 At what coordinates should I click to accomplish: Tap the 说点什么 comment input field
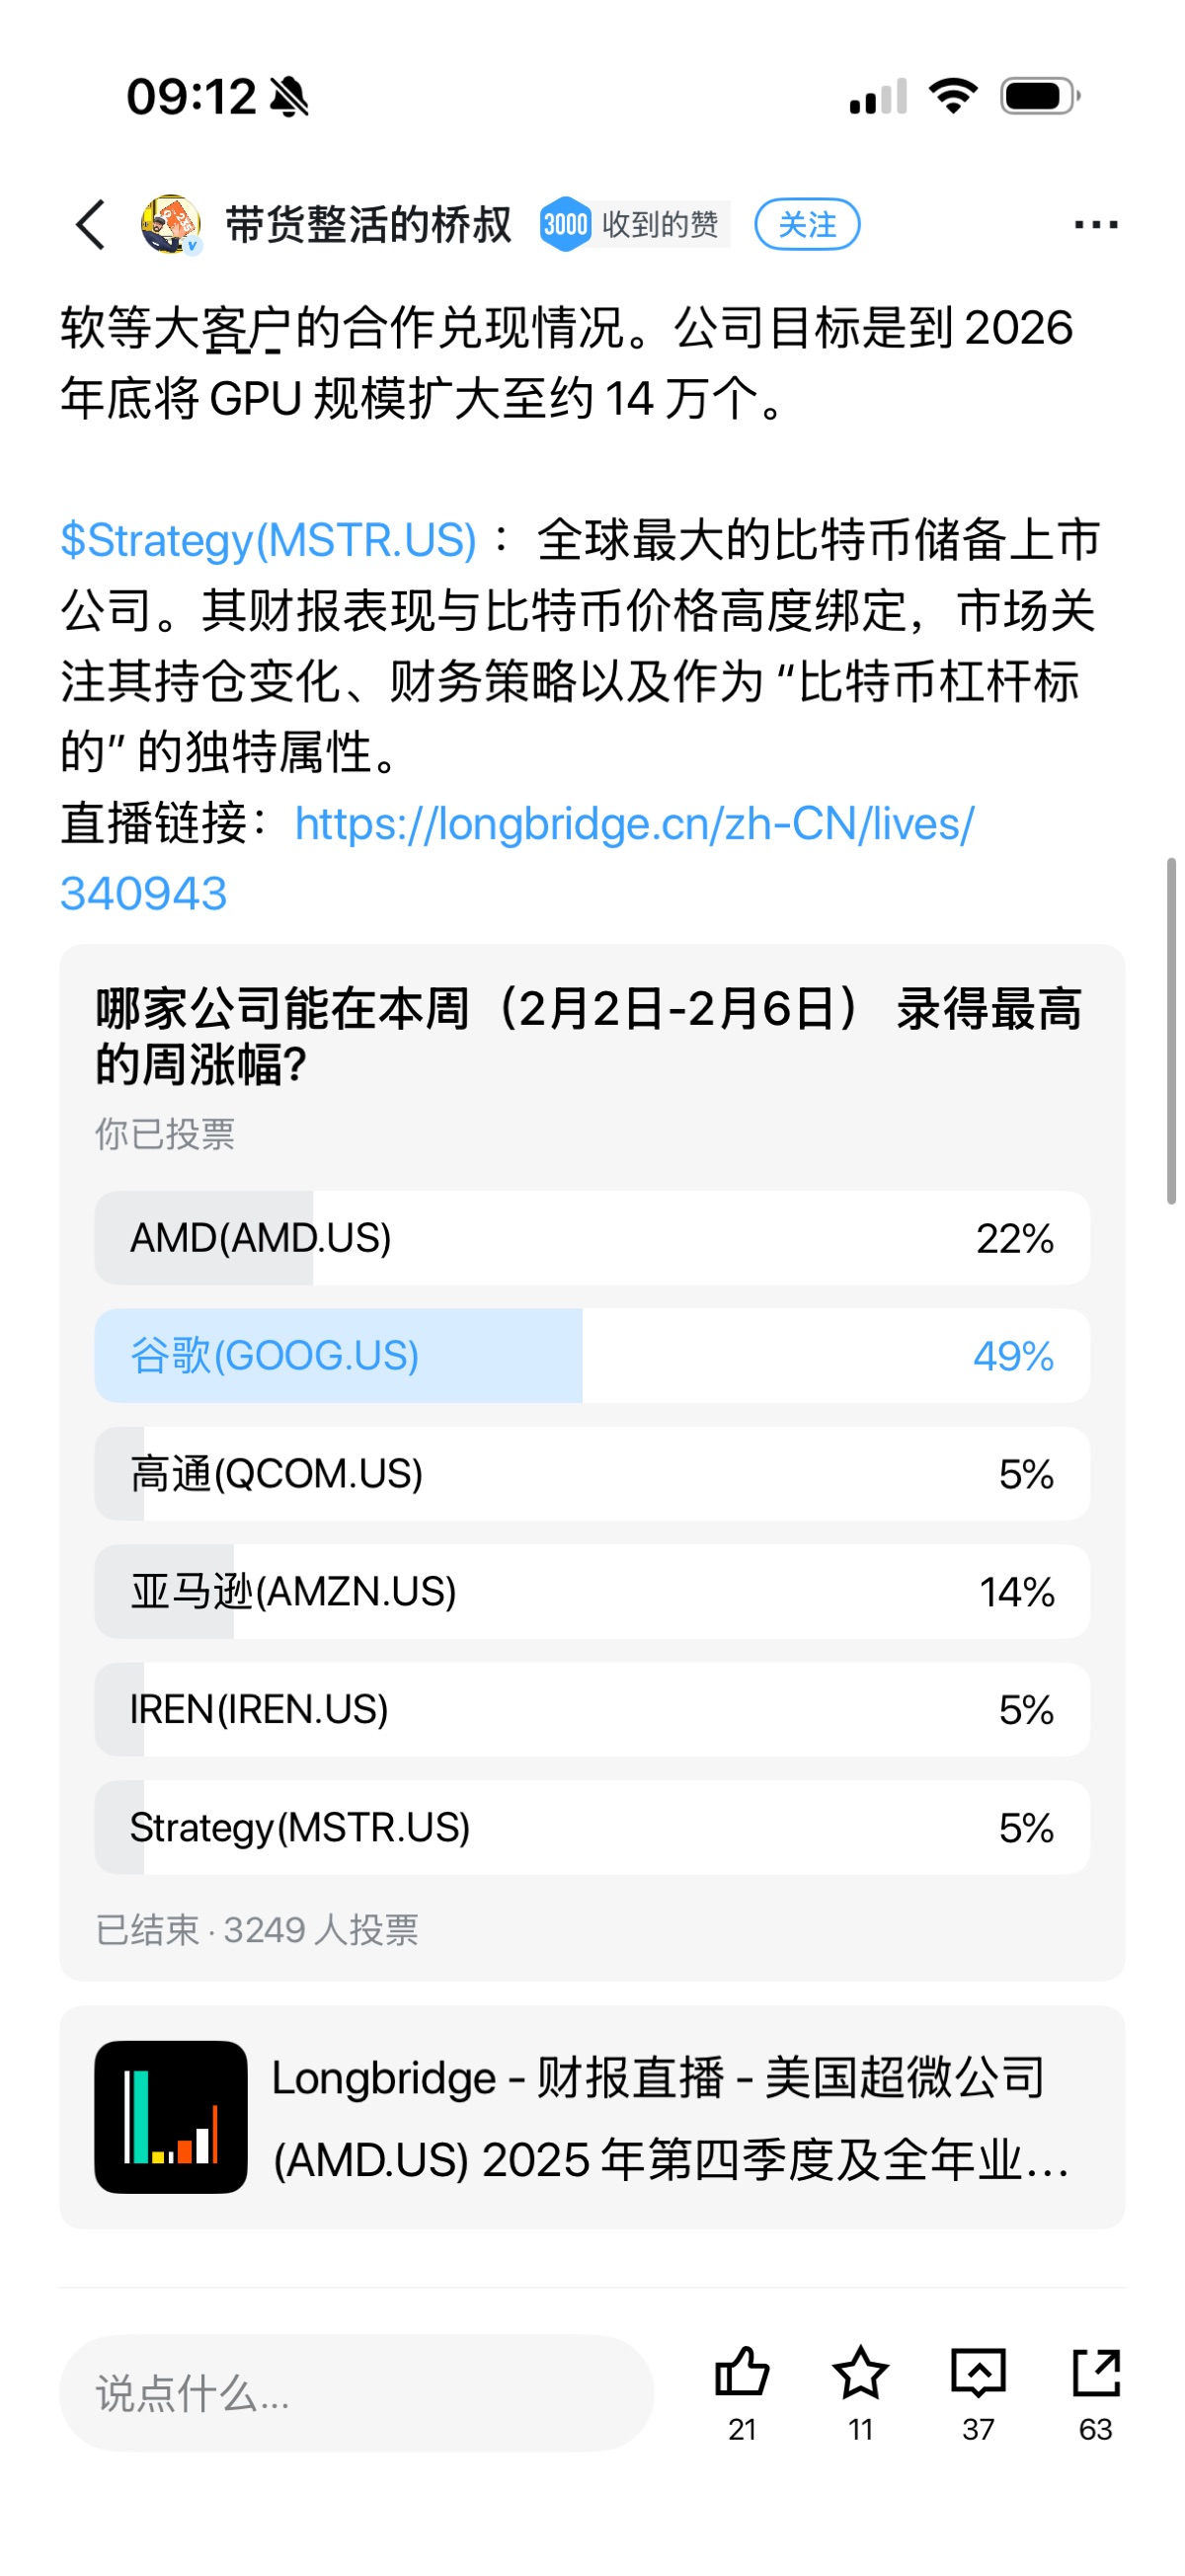click(x=356, y=2393)
